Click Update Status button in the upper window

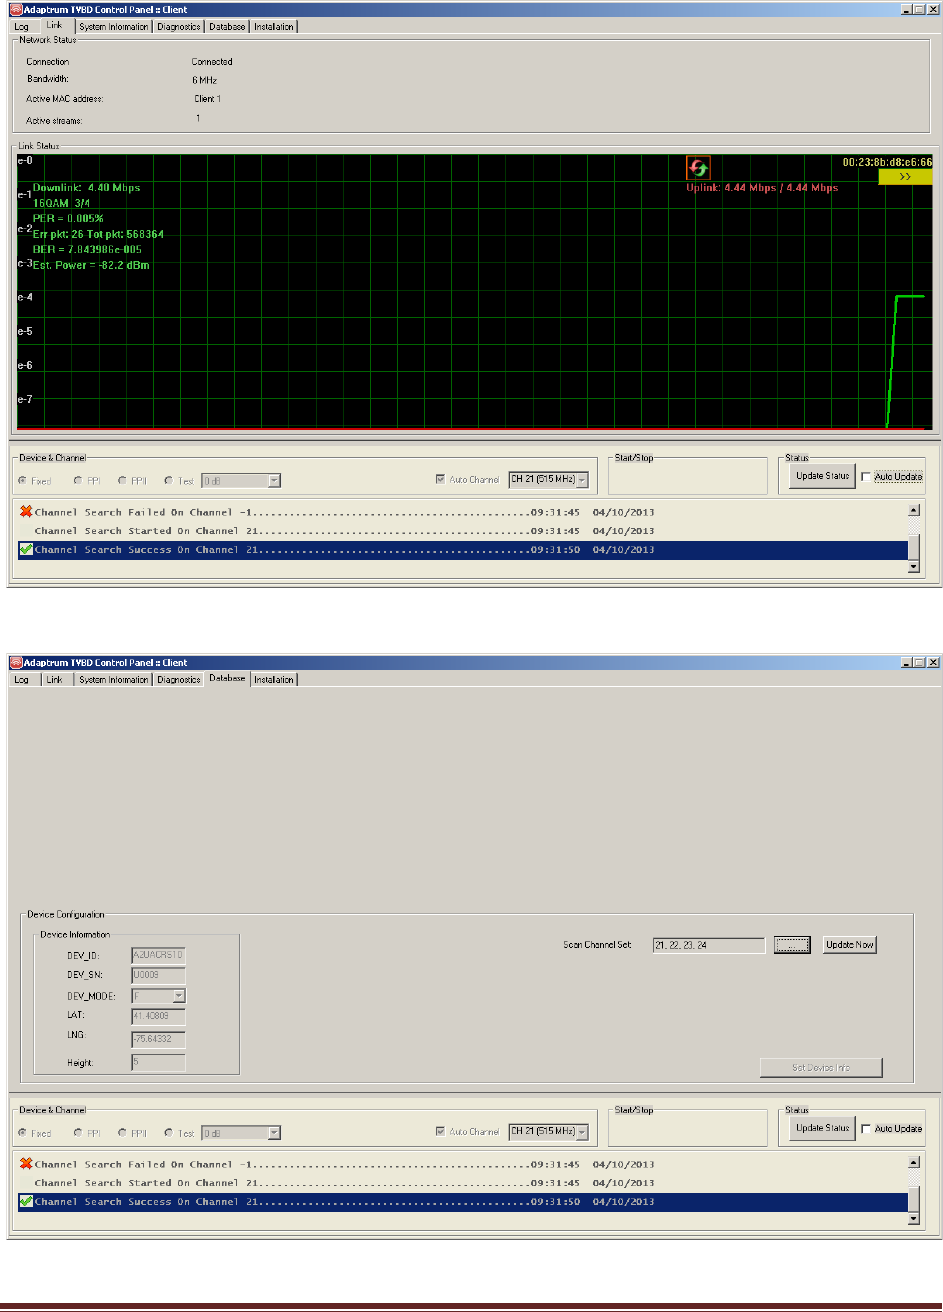pyautogui.click(x=822, y=476)
